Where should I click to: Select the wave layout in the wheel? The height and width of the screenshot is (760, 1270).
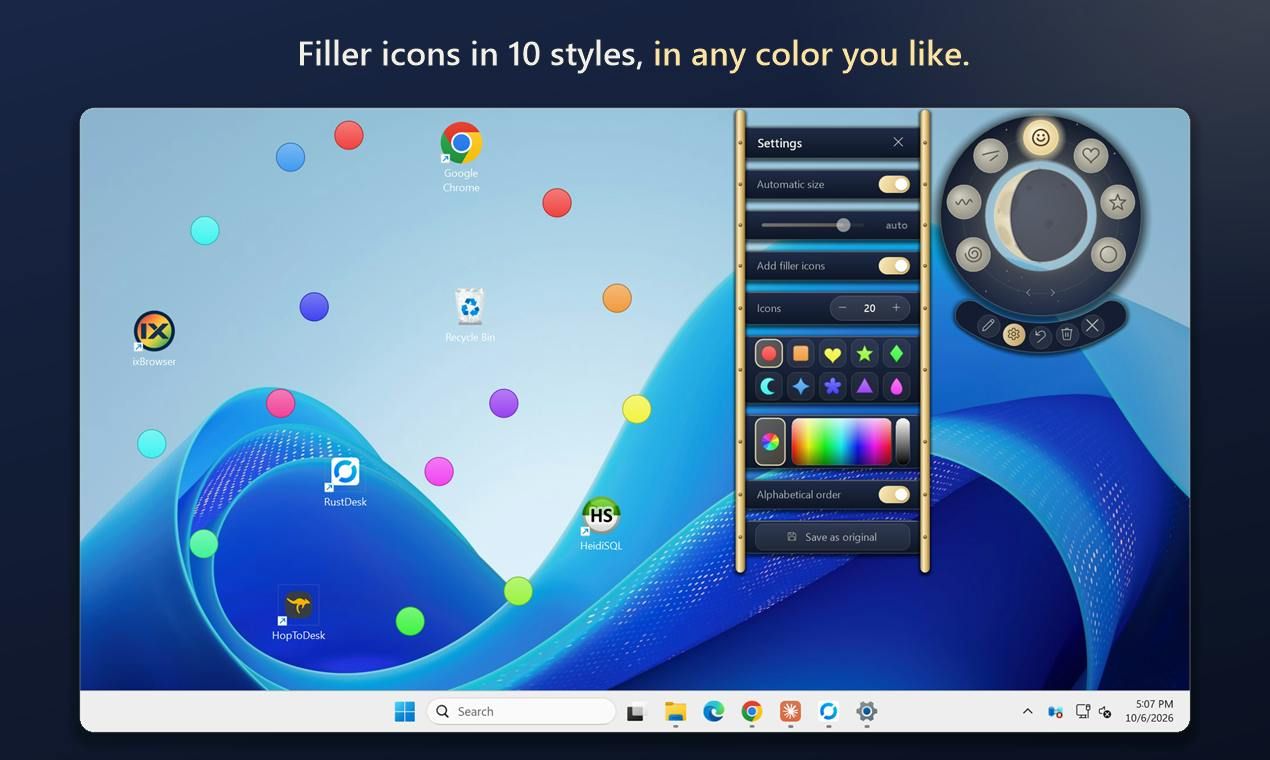point(964,203)
